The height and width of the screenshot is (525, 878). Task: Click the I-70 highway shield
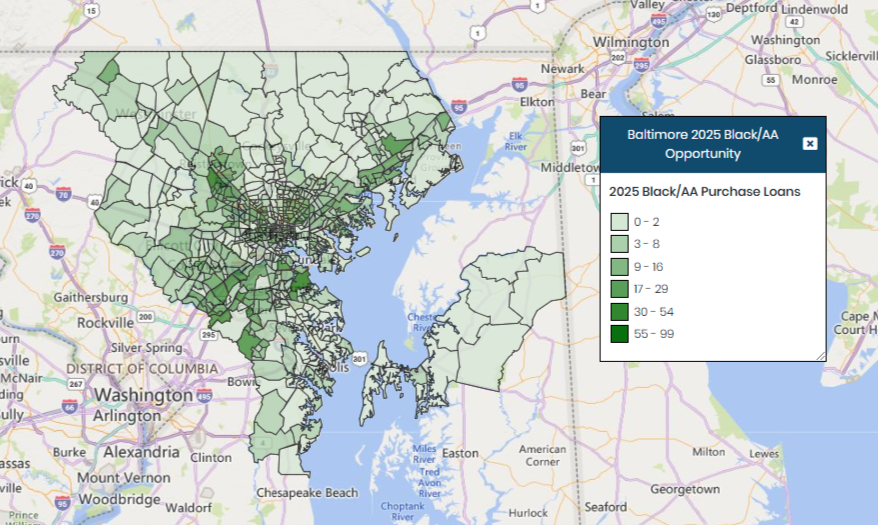[63, 194]
